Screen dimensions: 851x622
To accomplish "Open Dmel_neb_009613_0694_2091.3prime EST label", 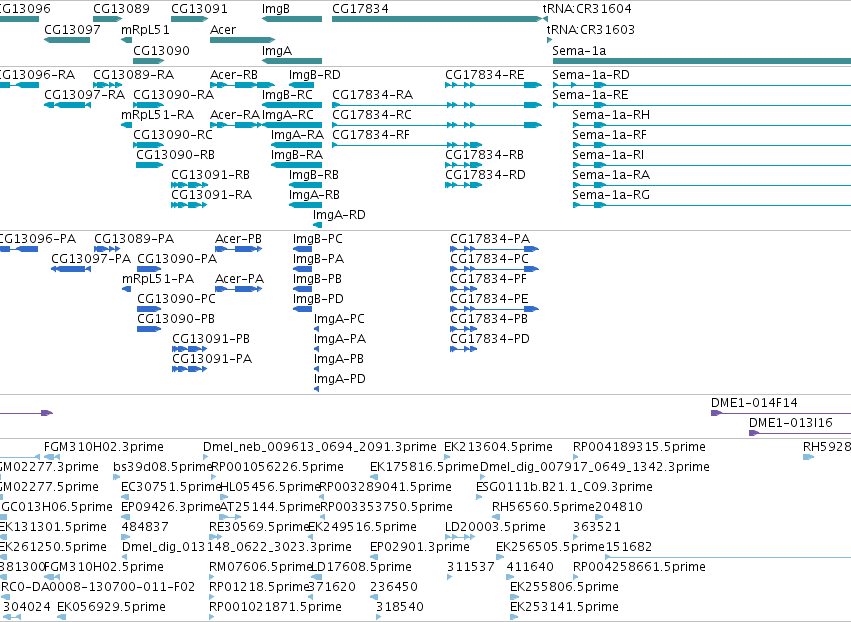I will 319,447.
